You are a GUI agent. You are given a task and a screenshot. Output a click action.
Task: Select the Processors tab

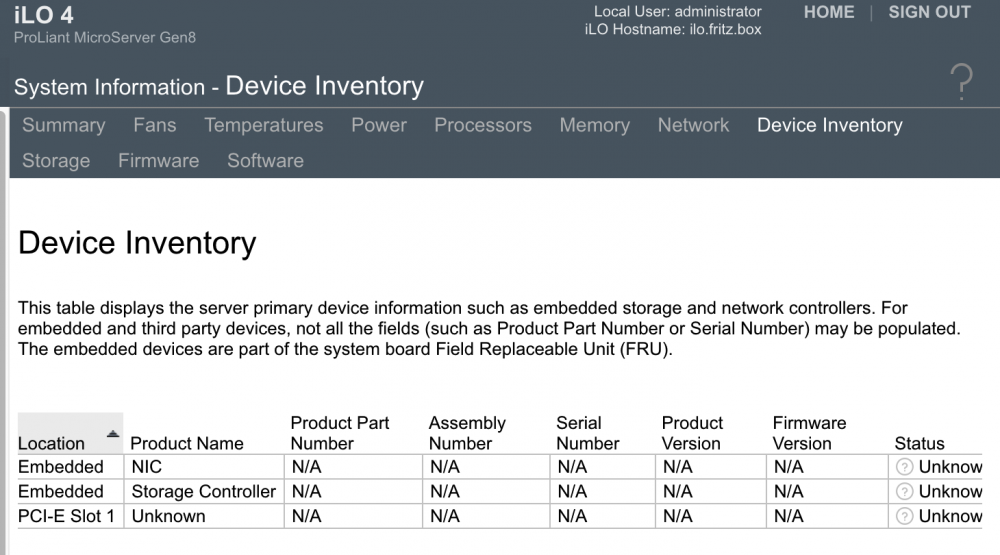click(x=483, y=125)
